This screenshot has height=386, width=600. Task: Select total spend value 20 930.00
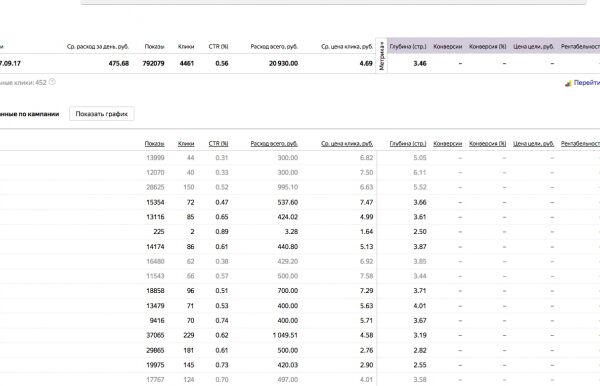point(284,64)
